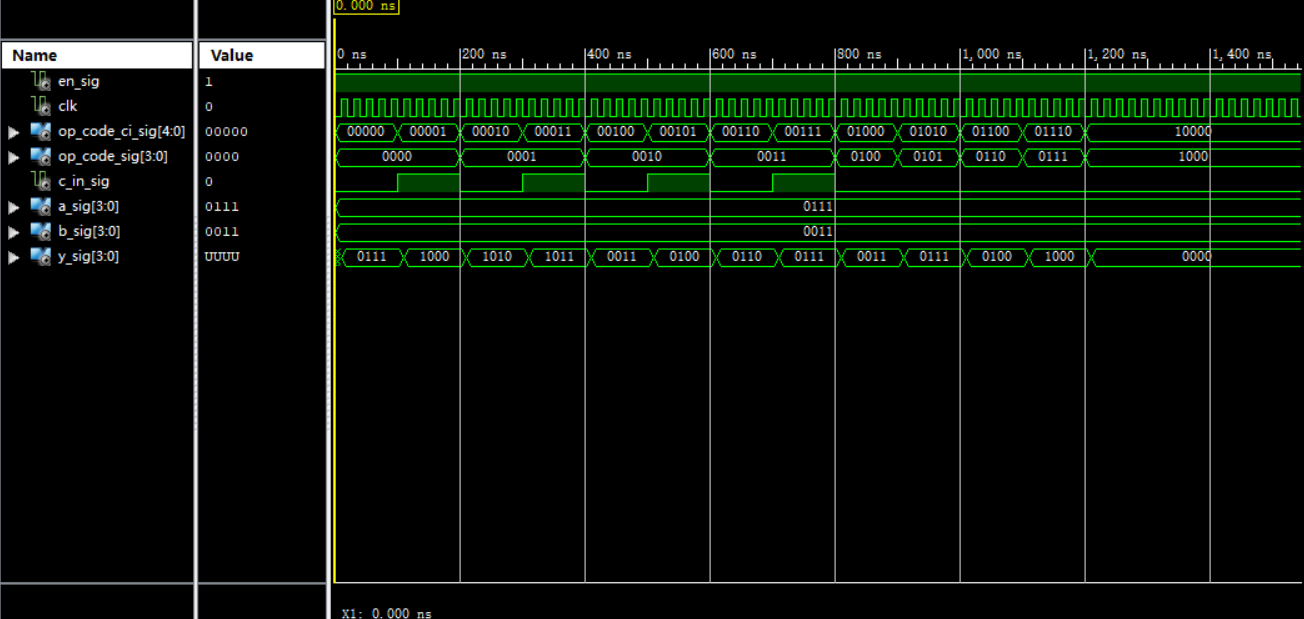Click the en_sig signal icon
The height and width of the screenshot is (619, 1304).
[41, 81]
